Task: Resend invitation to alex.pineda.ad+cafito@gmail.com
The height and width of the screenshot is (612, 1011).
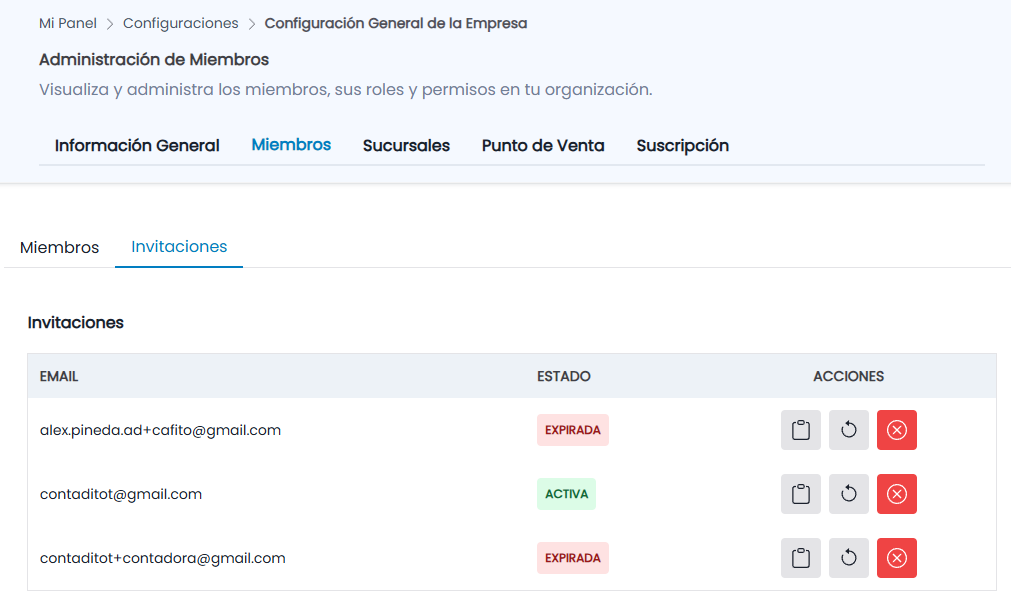Action: 849,430
